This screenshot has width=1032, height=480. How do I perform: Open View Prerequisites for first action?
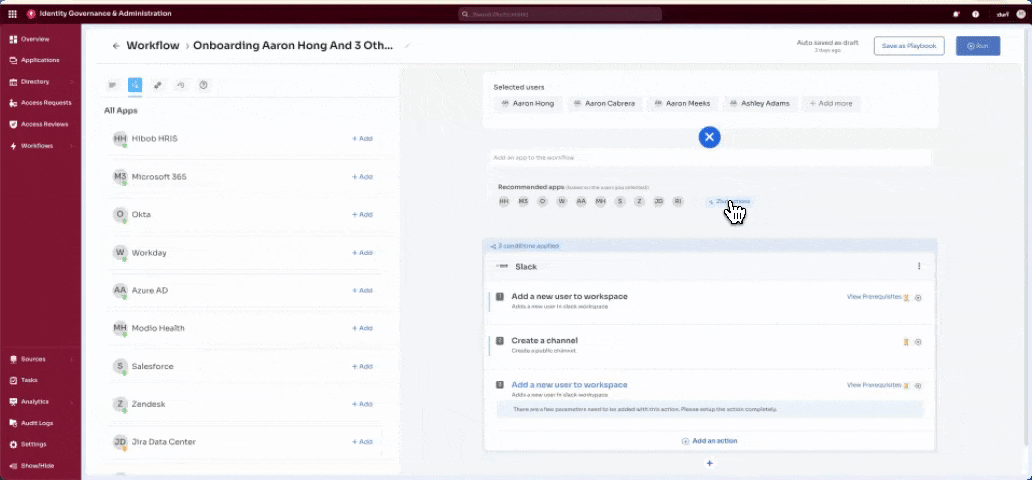tap(873, 297)
